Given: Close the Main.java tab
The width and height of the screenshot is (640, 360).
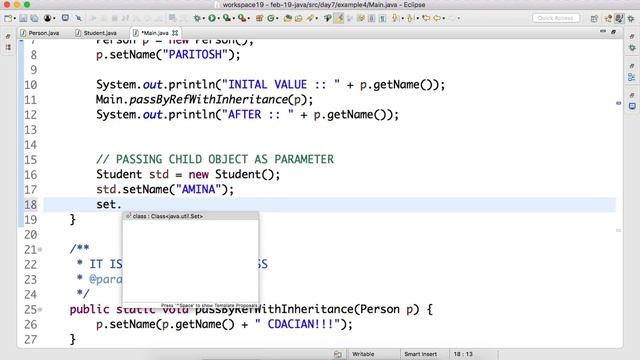Looking at the screenshot, I should 175,33.
